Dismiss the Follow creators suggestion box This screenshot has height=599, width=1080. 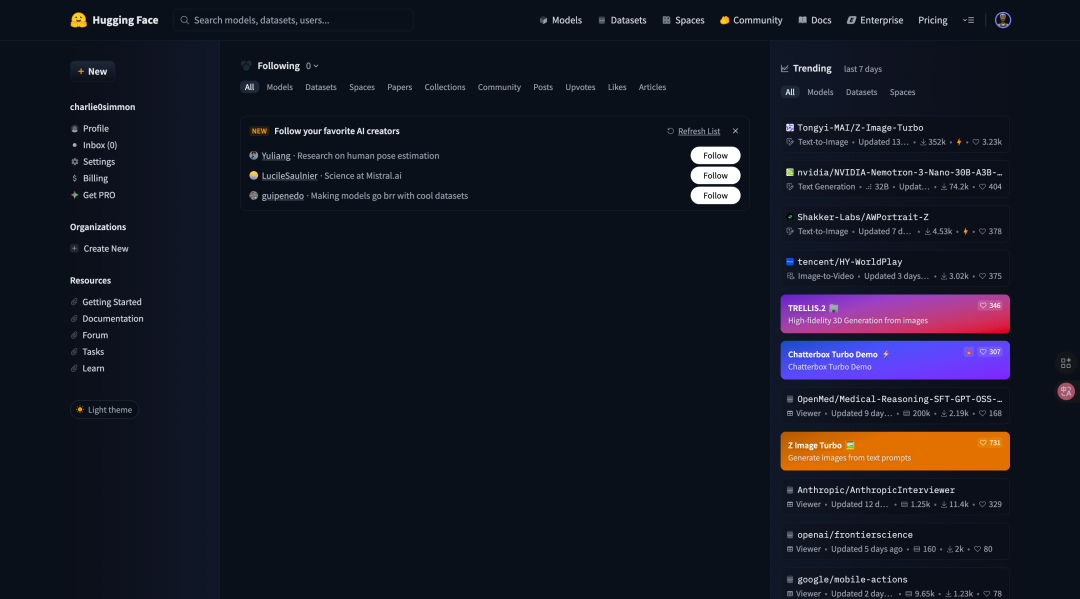tap(736, 131)
